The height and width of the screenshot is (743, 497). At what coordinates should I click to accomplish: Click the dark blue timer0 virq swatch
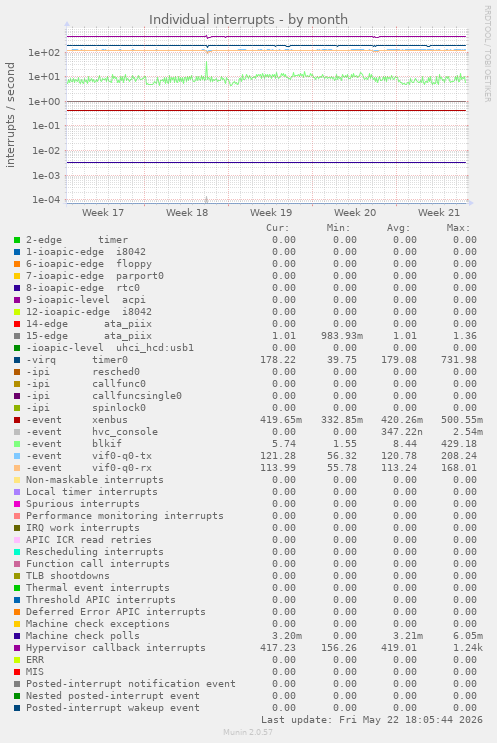(17, 360)
